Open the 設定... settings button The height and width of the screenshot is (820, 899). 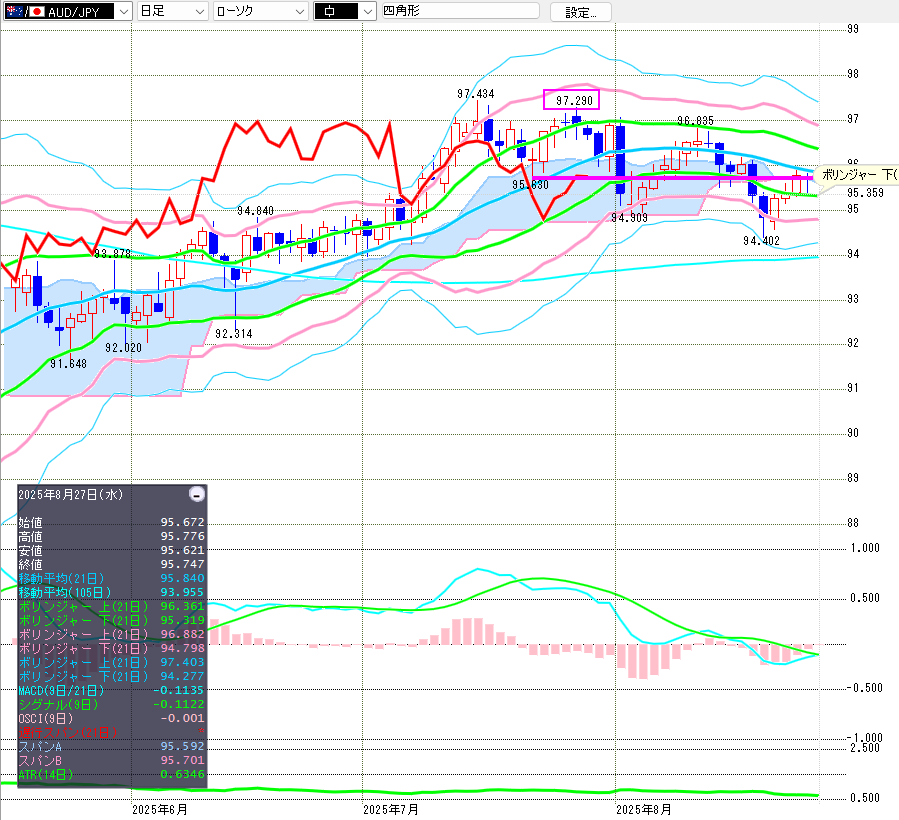point(580,12)
